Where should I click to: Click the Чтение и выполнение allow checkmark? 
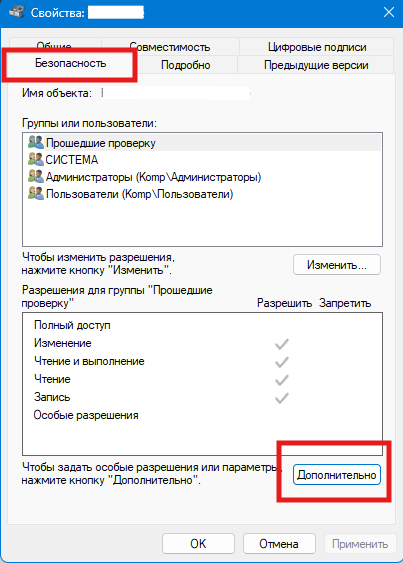pos(282,362)
